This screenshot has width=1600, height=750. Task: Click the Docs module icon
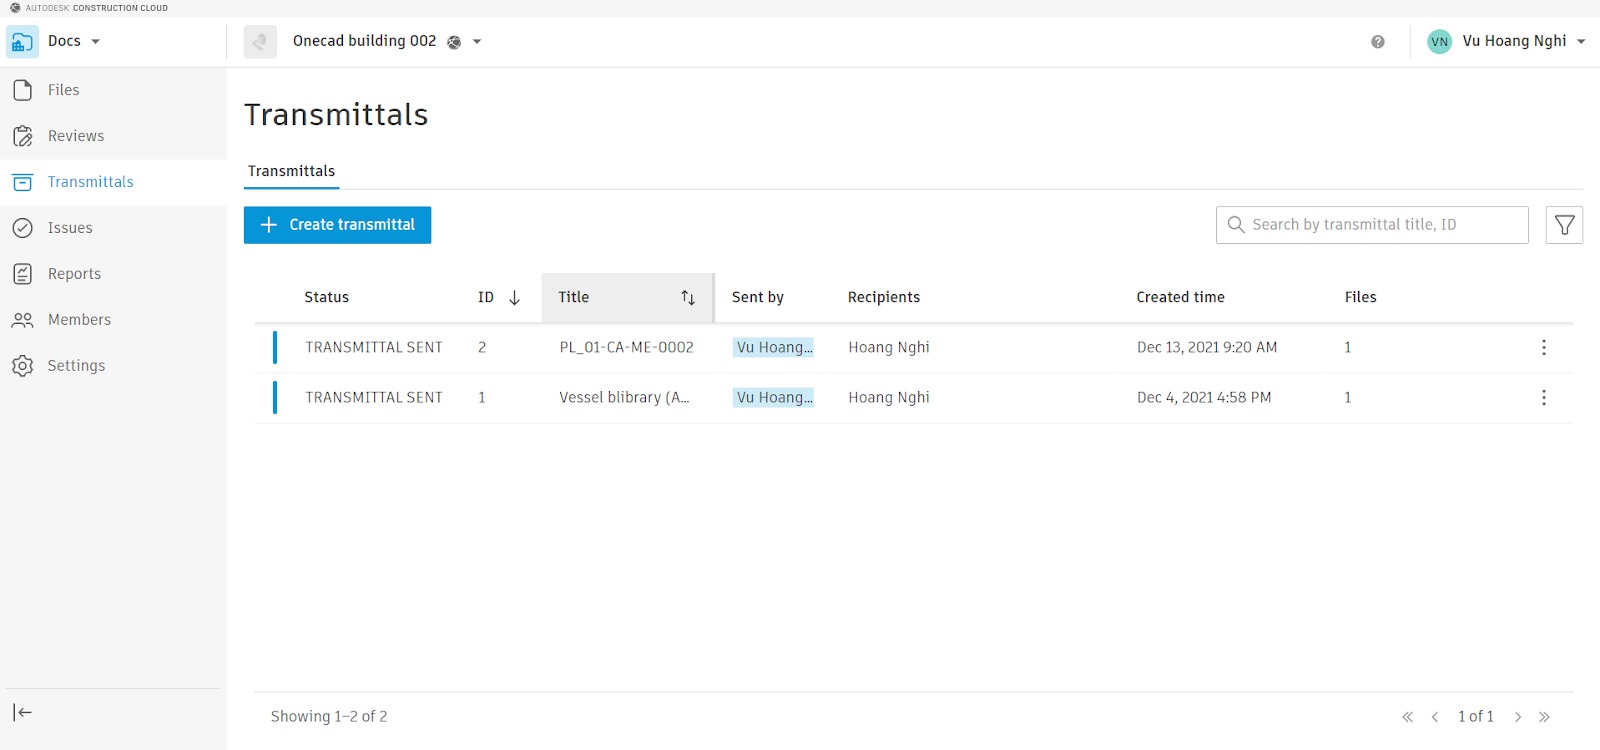click(22, 42)
